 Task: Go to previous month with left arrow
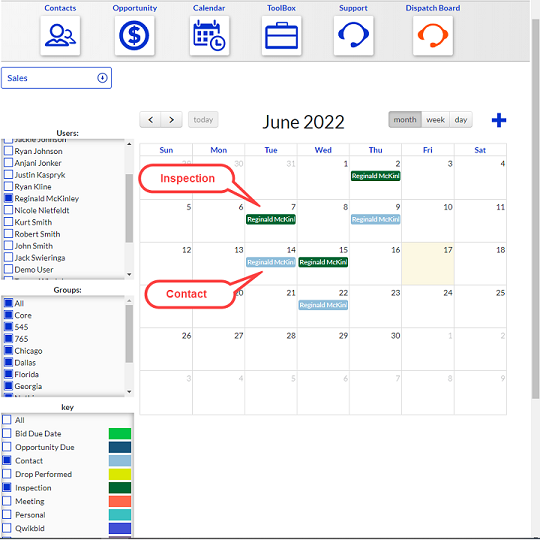[x=150, y=120]
